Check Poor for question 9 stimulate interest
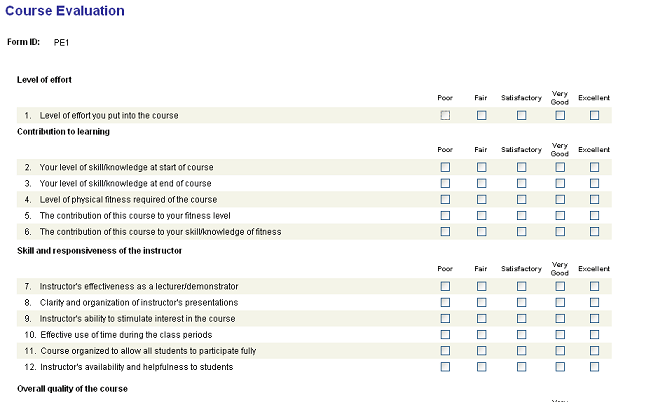The image size is (647, 402). click(445, 319)
